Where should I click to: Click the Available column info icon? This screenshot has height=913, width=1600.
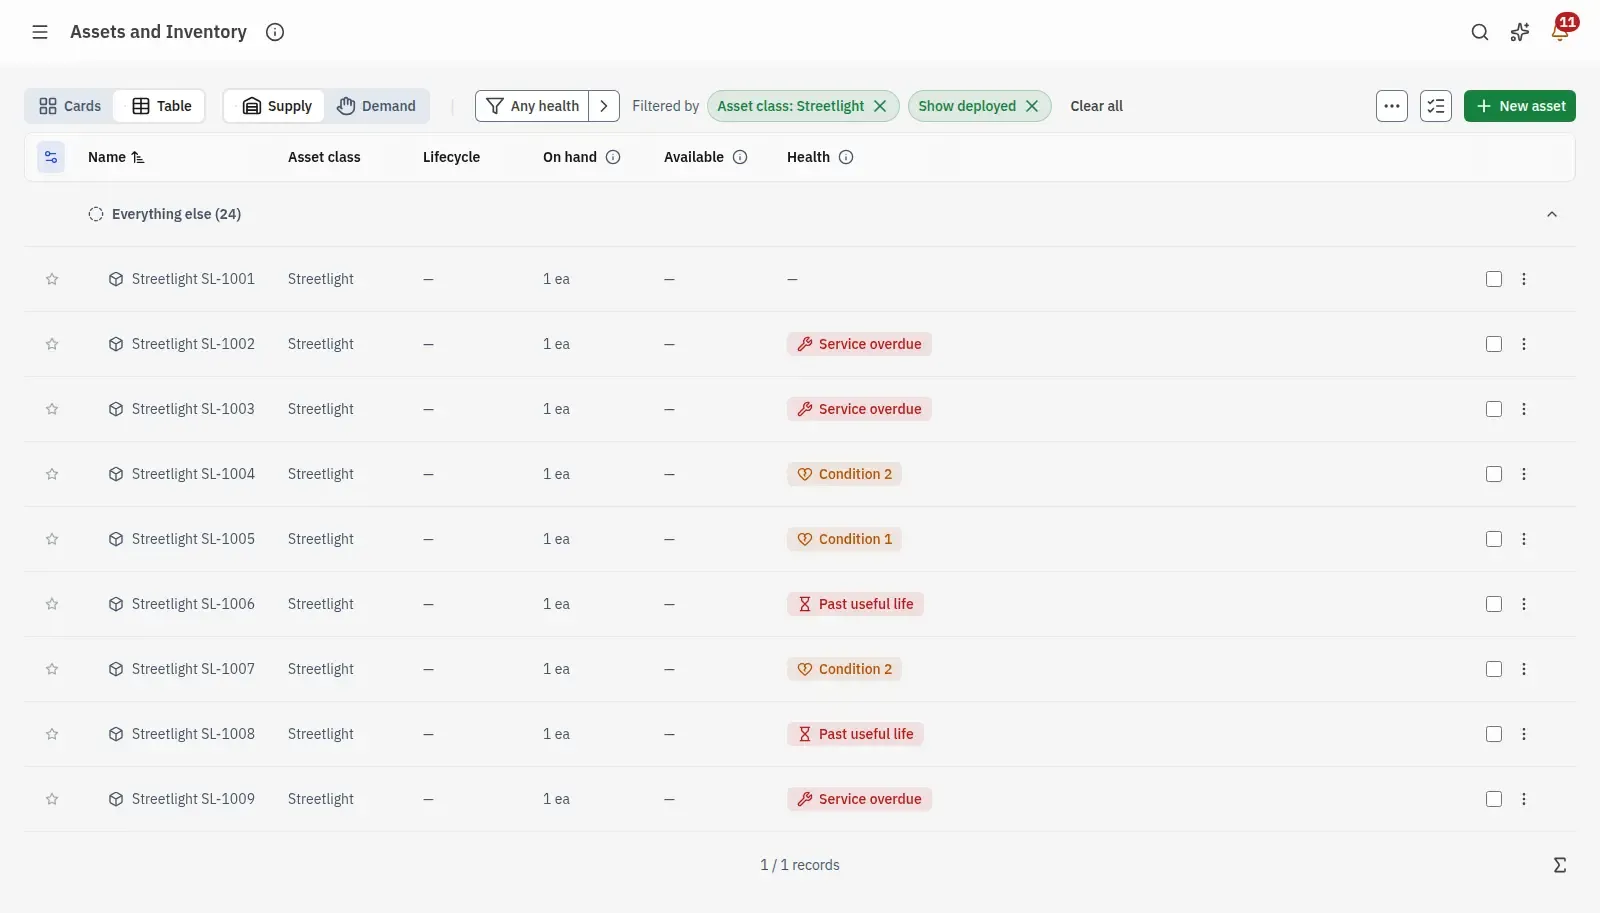[x=740, y=157]
